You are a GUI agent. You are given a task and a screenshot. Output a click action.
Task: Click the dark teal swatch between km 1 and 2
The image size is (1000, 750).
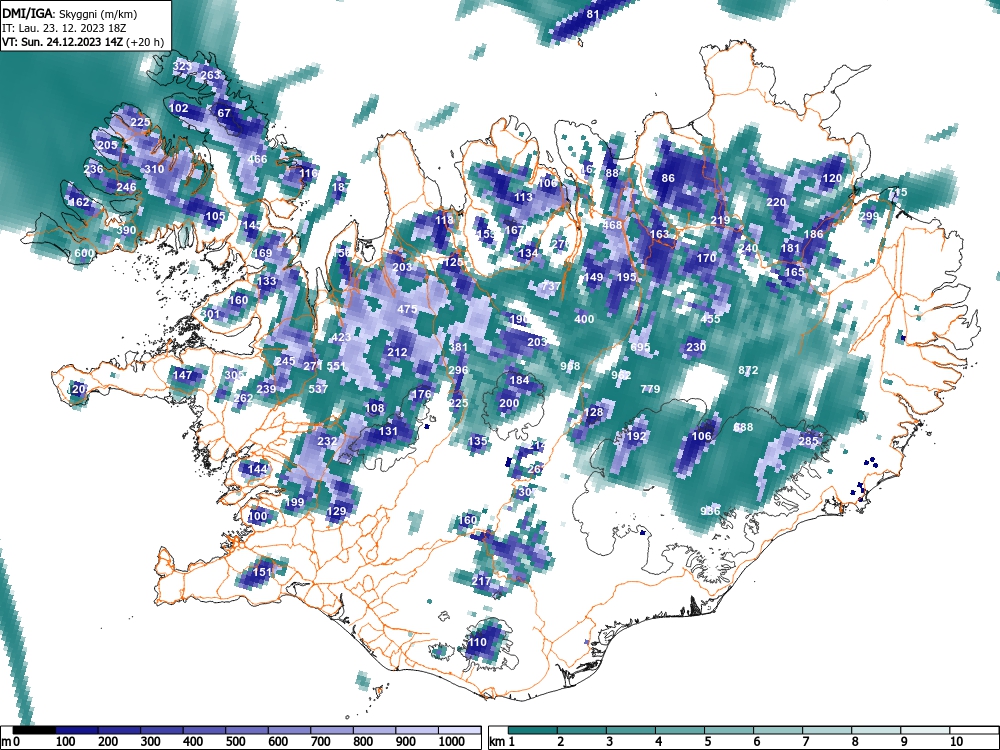tap(533, 730)
